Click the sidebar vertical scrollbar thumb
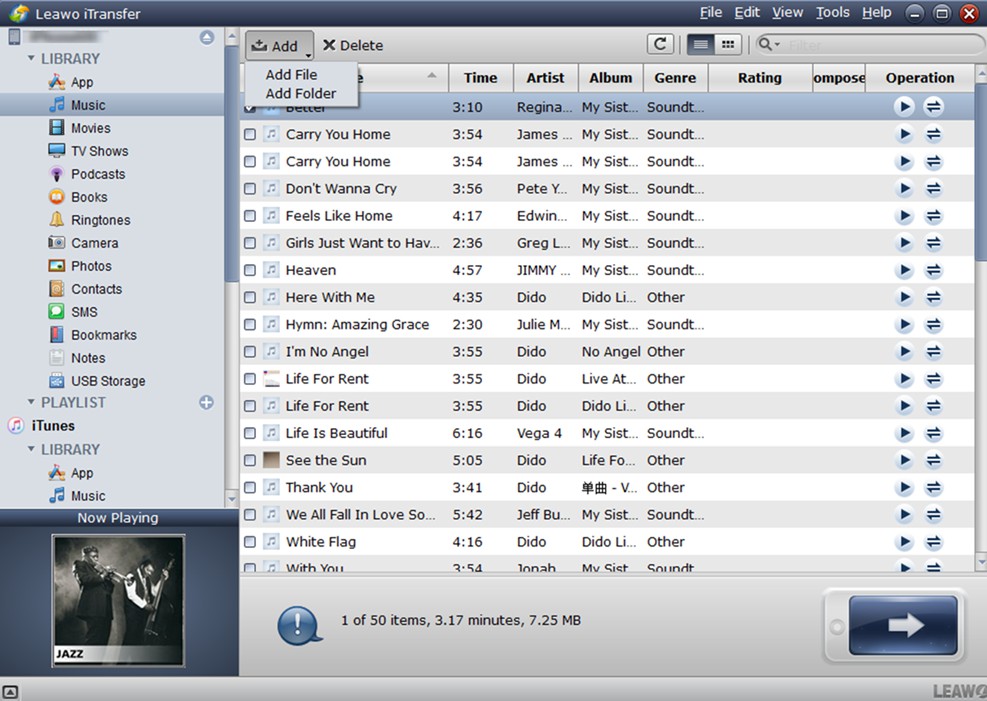Screen dimensions: 987x701 [x=232, y=164]
